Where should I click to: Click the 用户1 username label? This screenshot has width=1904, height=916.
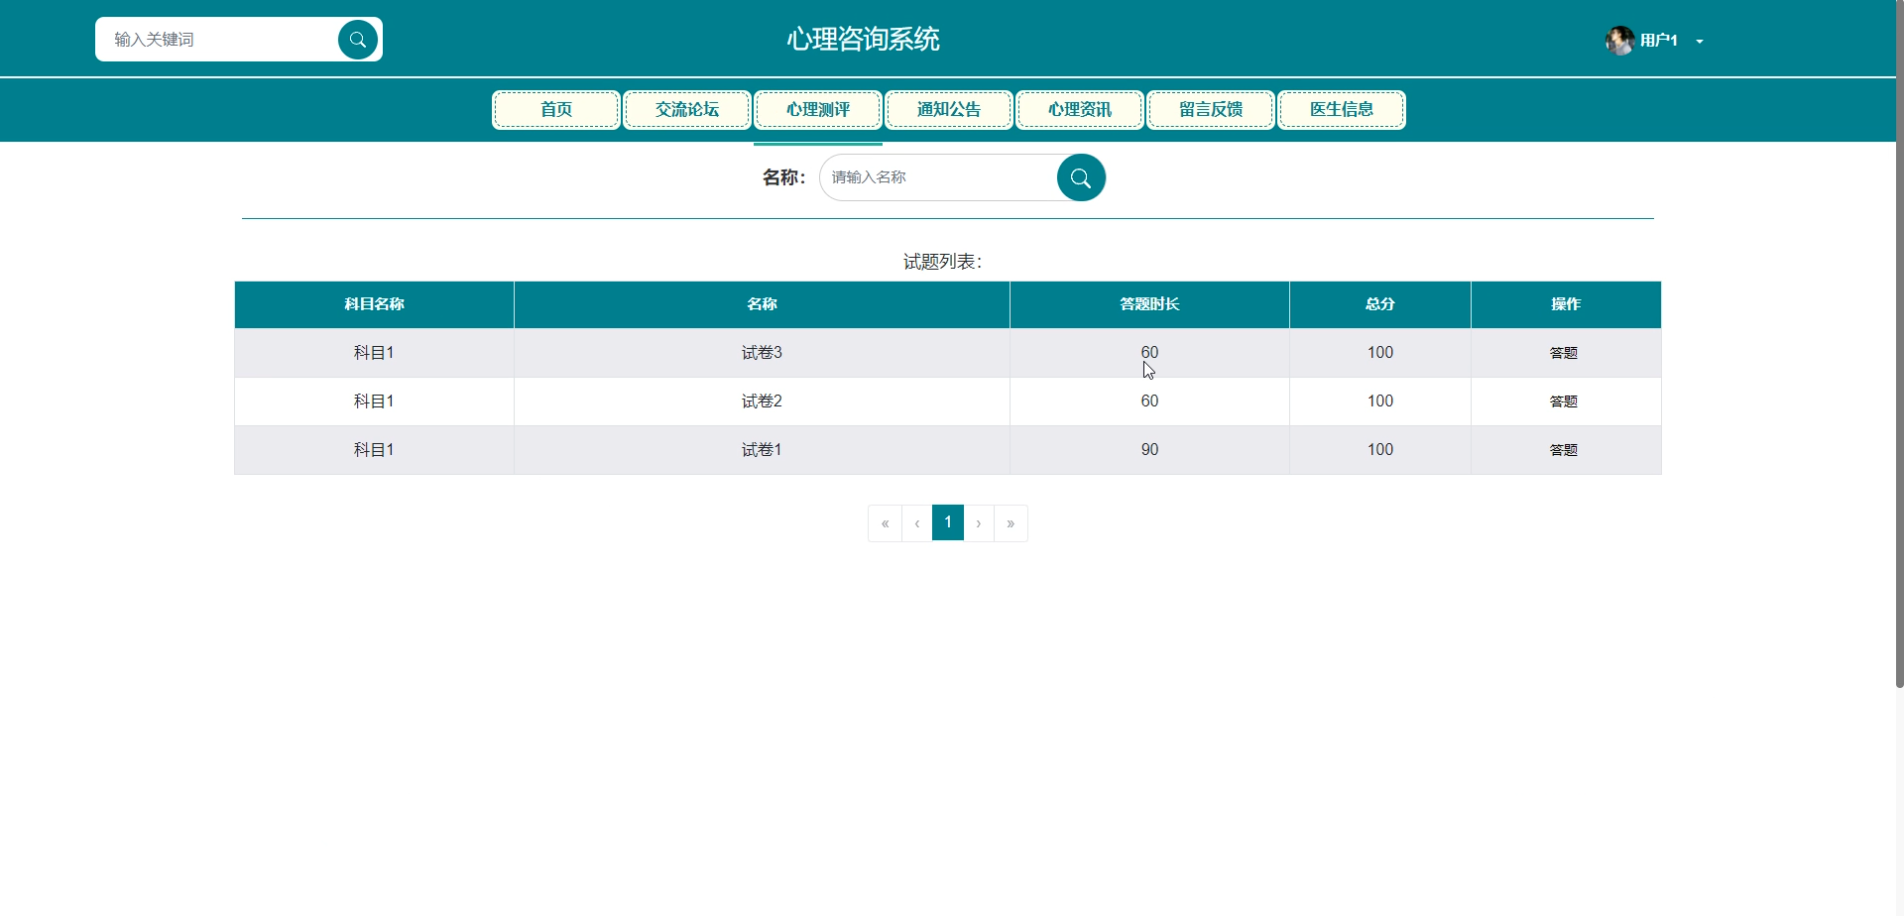tap(1659, 40)
